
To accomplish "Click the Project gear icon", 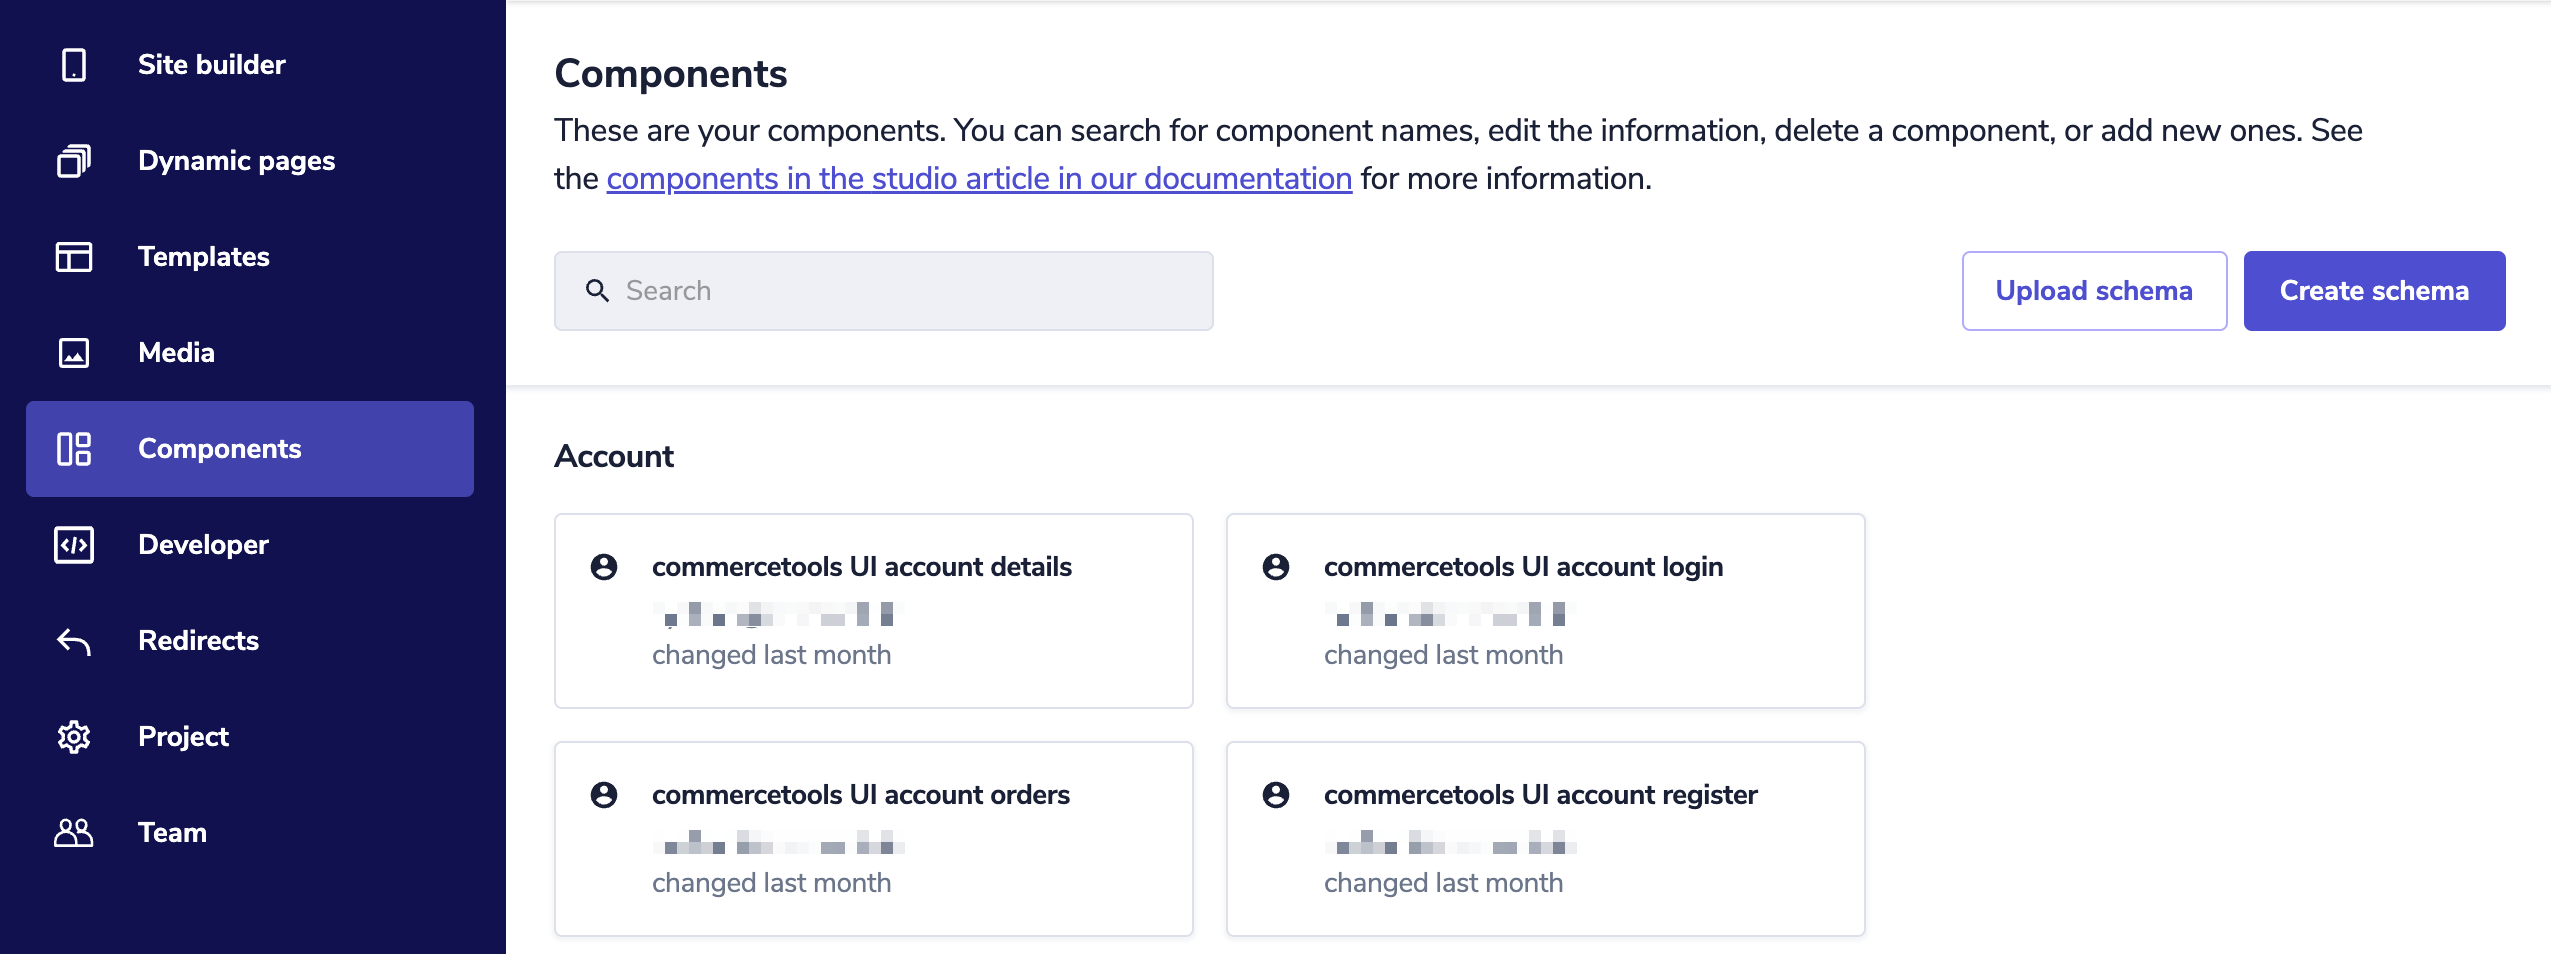I will 74,737.
